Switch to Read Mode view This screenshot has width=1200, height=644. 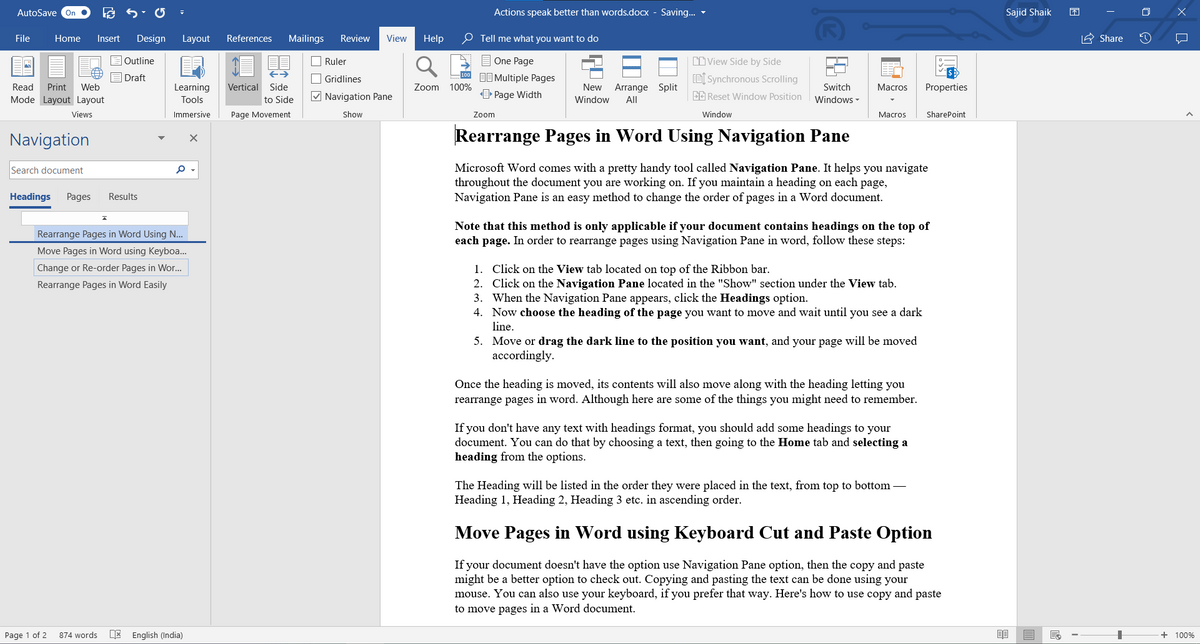coord(22,78)
